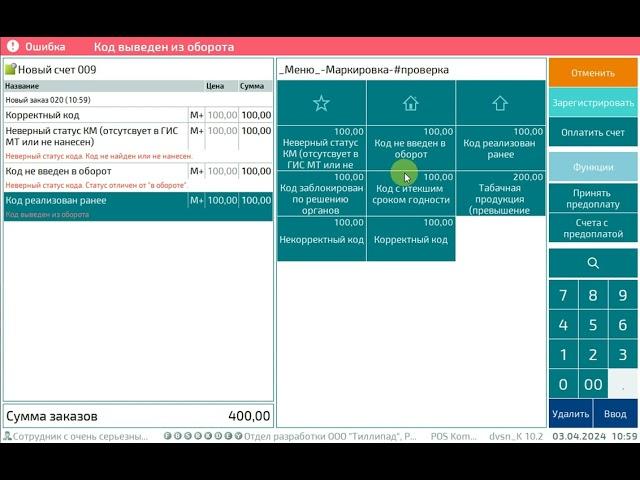Select highlighted line Код реализован ранее

pyautogui.click(x=138, y=206)
